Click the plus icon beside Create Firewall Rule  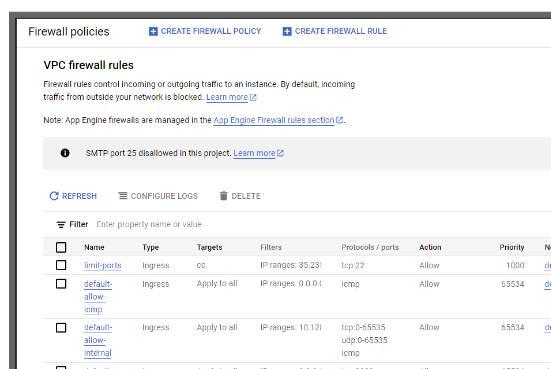287,31
